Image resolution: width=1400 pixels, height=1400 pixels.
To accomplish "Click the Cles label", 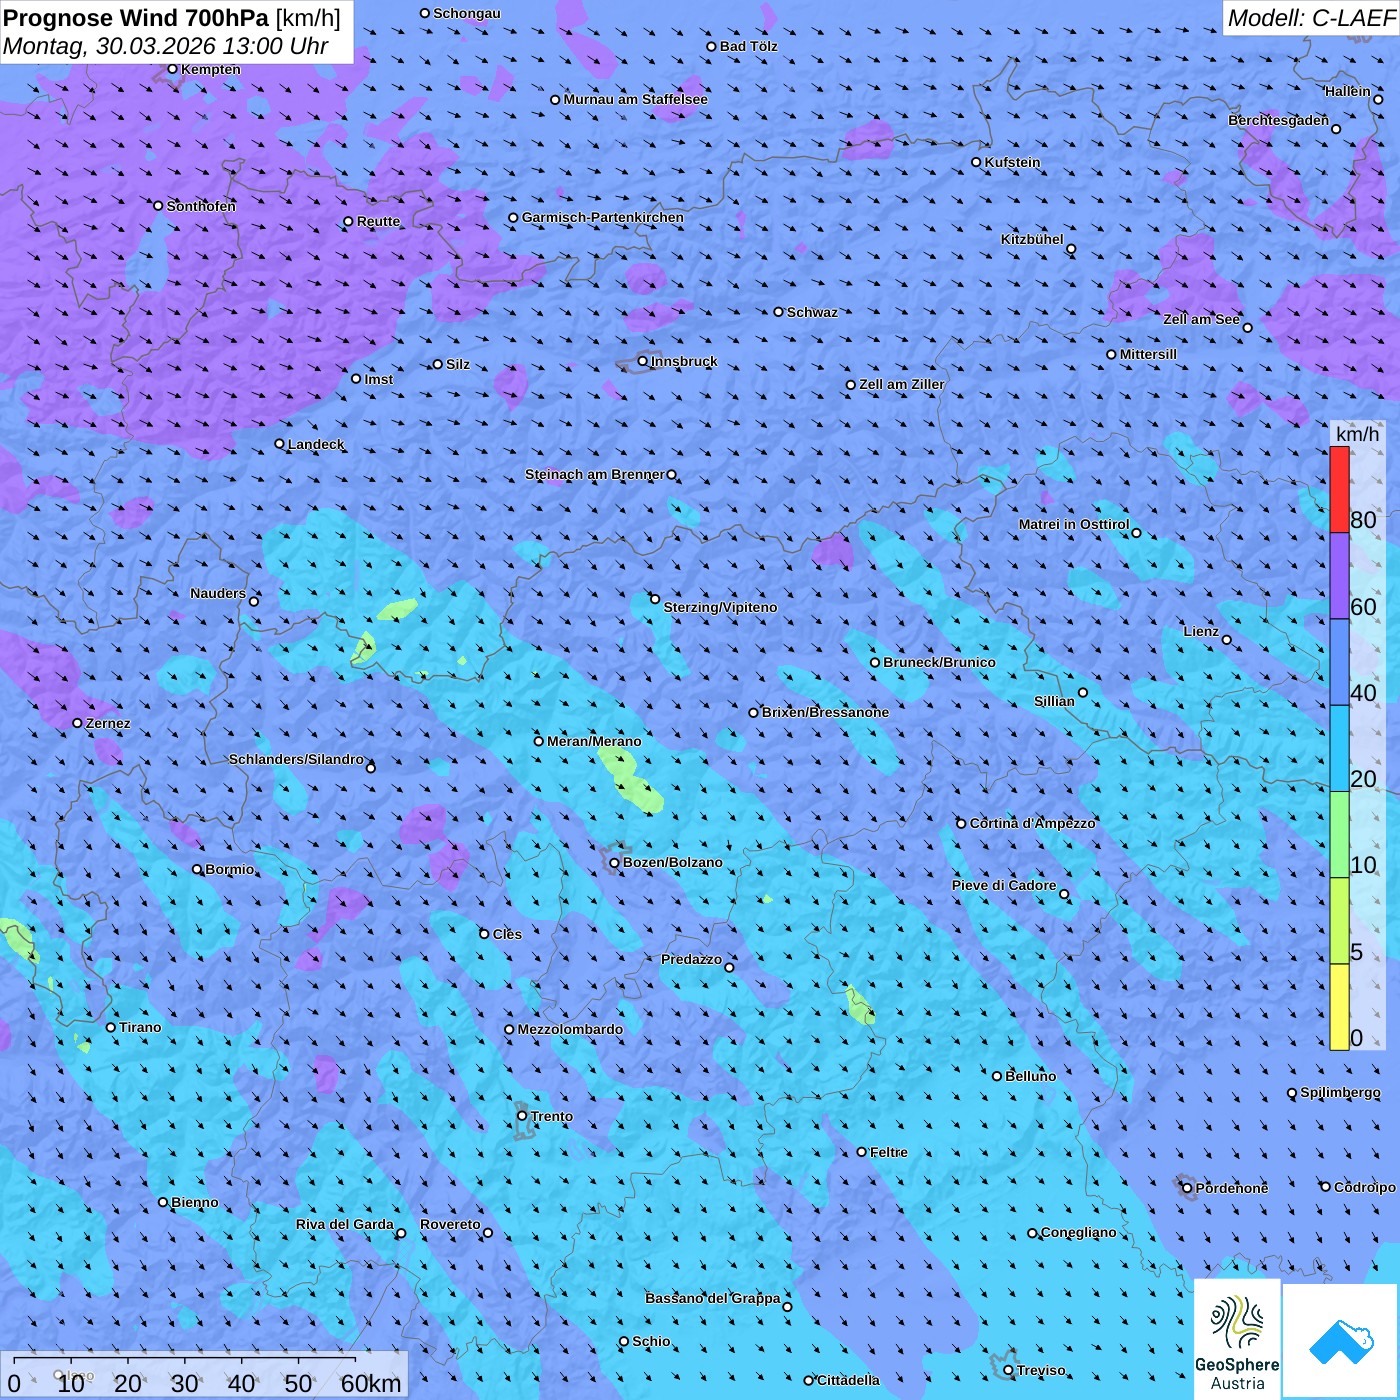I will coord(507,934).
